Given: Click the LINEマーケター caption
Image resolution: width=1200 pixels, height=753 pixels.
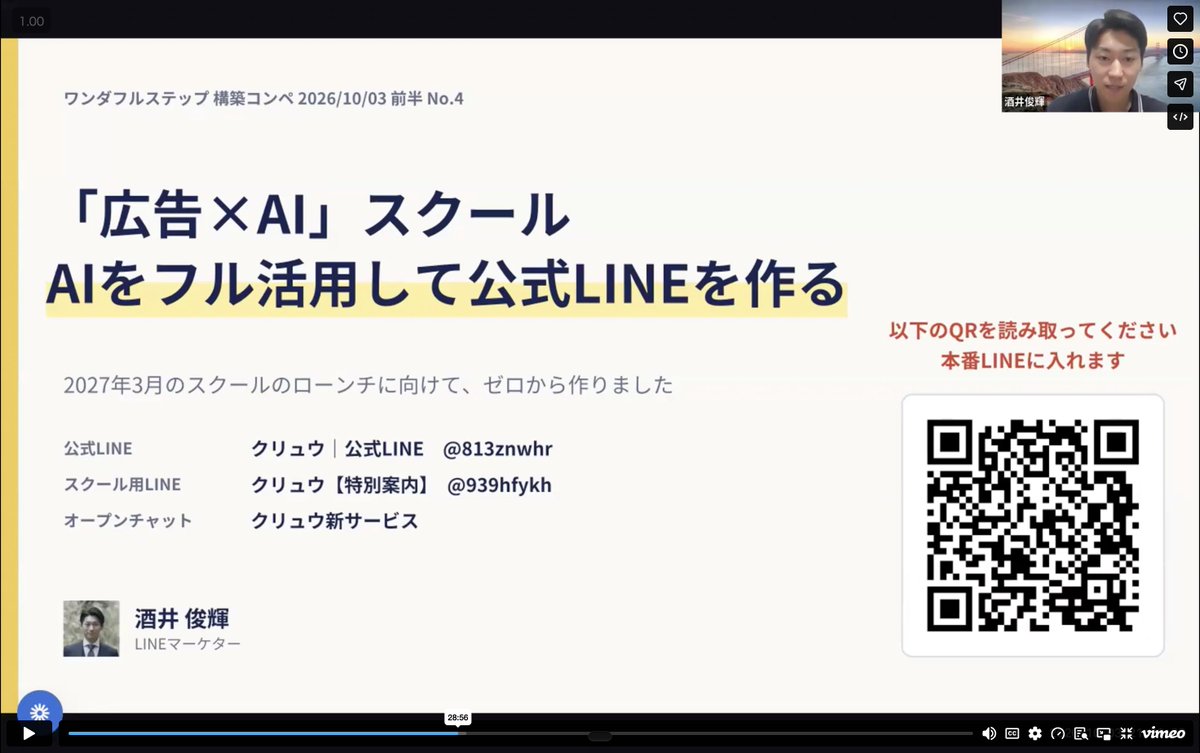Looking at the screenshot, I should click(x=188, y=644).
